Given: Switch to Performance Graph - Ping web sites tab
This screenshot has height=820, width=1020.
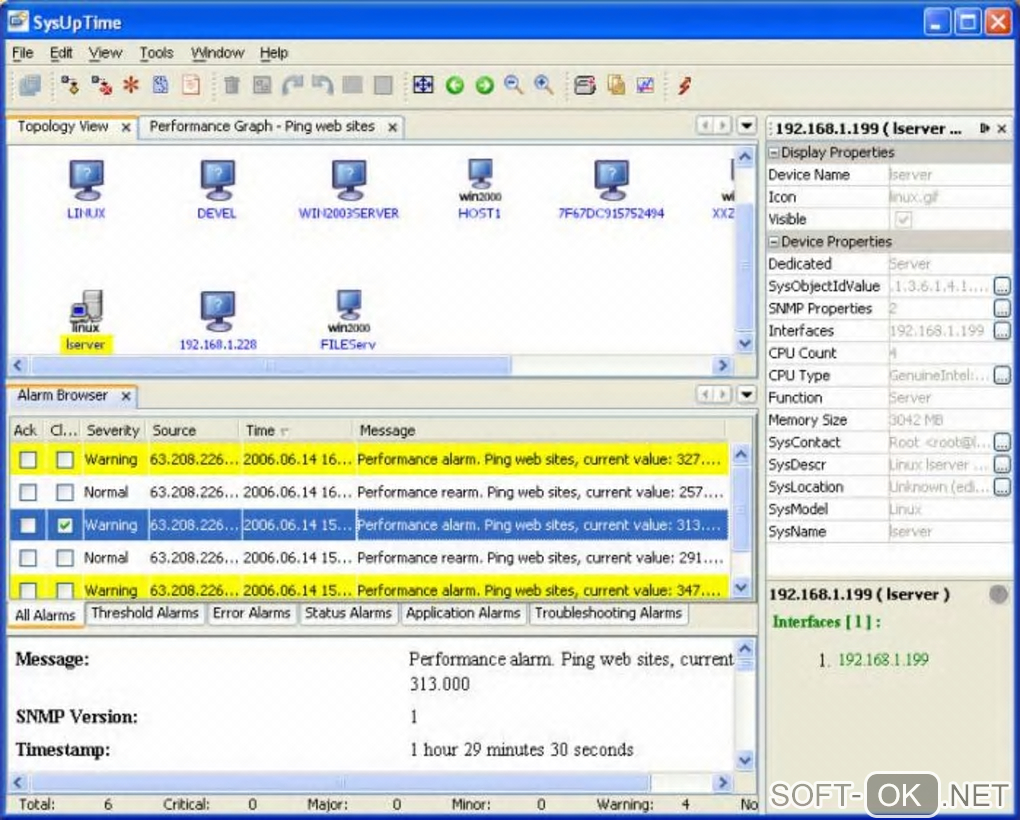Looking at the screenshot, I should 262,127.
